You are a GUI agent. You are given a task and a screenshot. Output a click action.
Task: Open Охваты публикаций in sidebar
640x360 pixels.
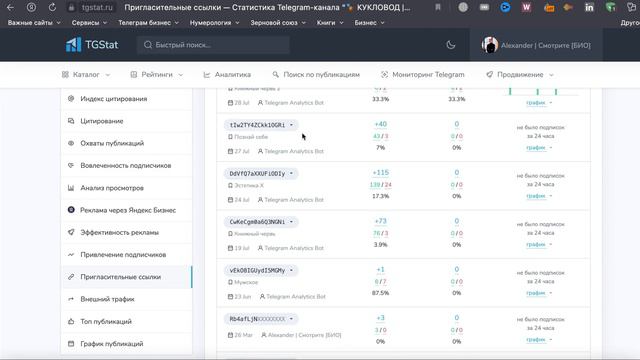[127, 143]
